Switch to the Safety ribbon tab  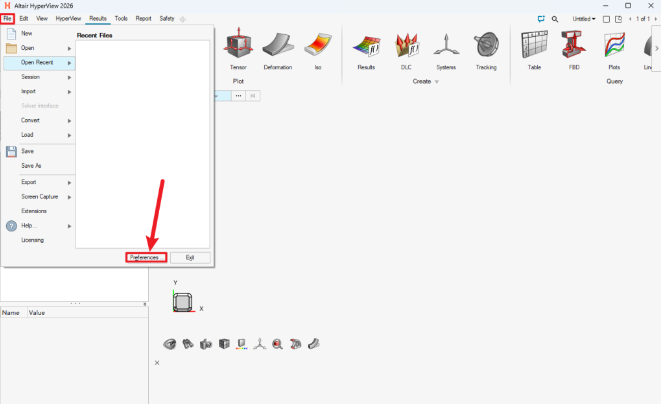click(167, 18)
